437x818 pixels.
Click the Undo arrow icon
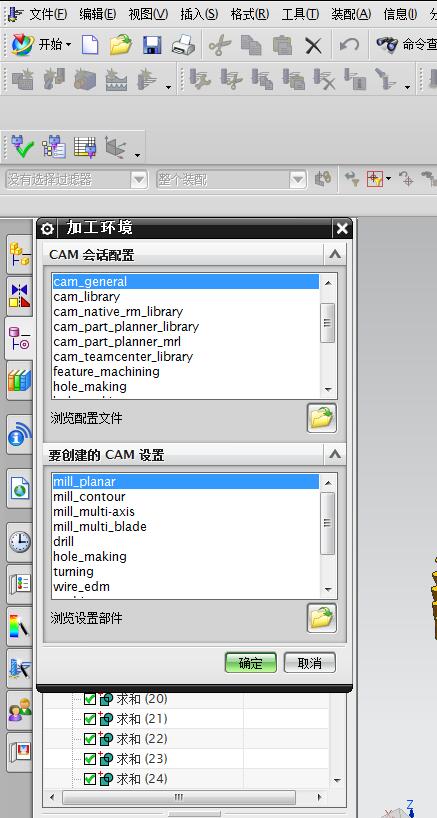[349, 45]
